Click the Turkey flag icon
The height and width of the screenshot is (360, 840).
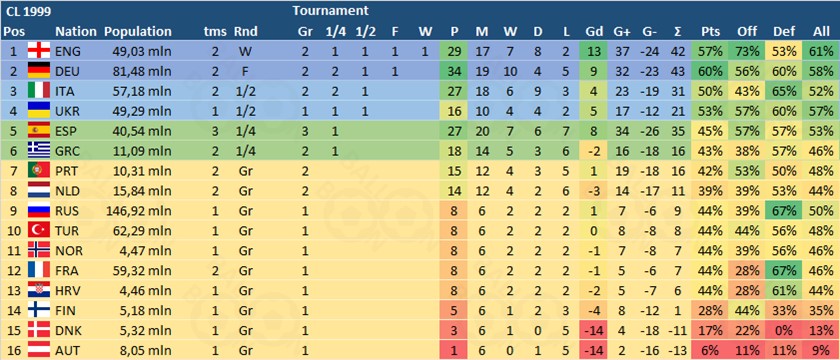pyautogui.click(x=38, y=231)
